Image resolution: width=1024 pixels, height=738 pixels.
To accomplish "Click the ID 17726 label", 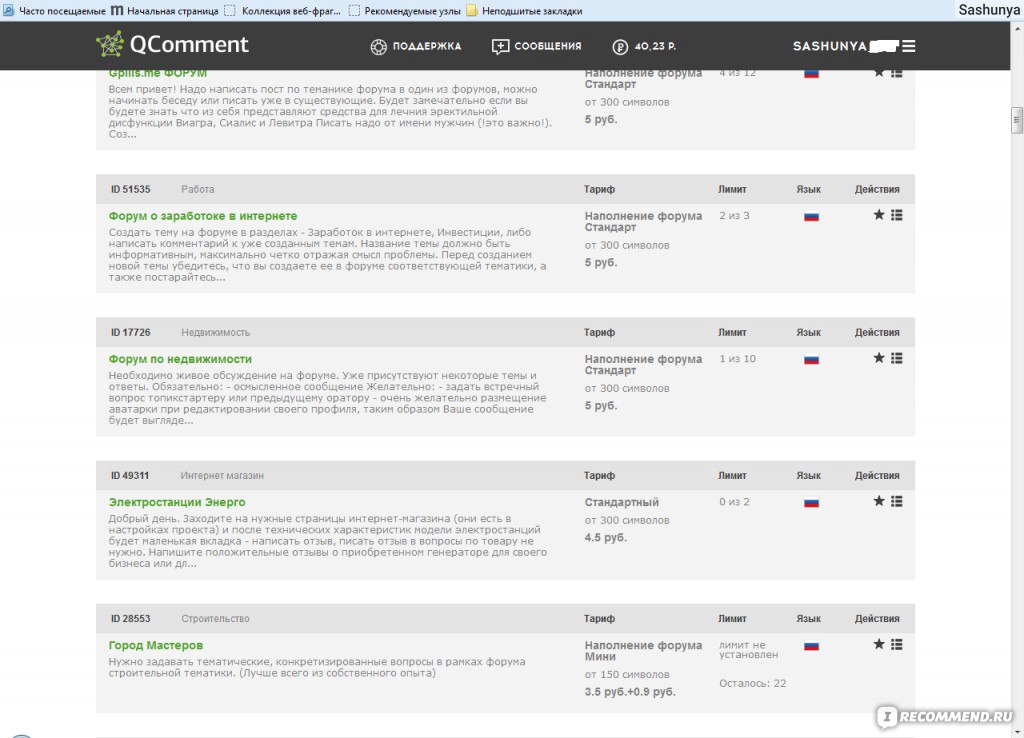I will pos(131,332).
